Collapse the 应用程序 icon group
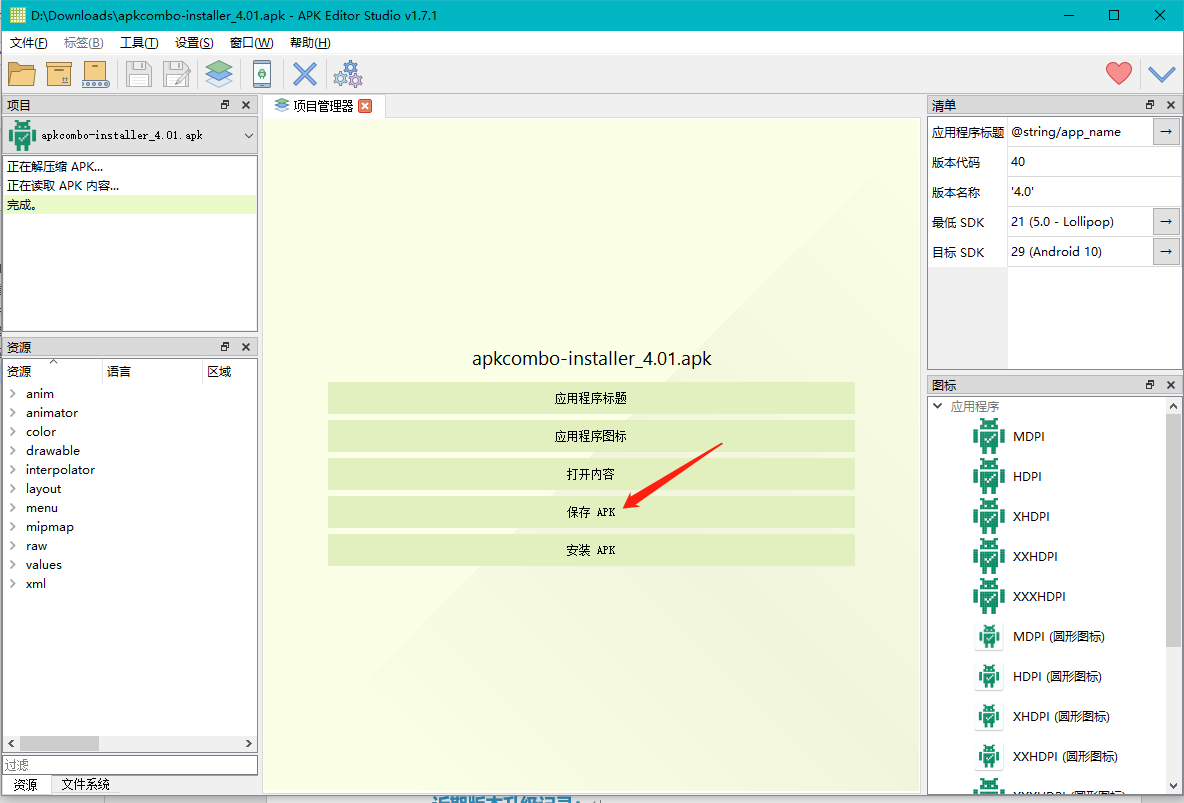 [938, 406]
